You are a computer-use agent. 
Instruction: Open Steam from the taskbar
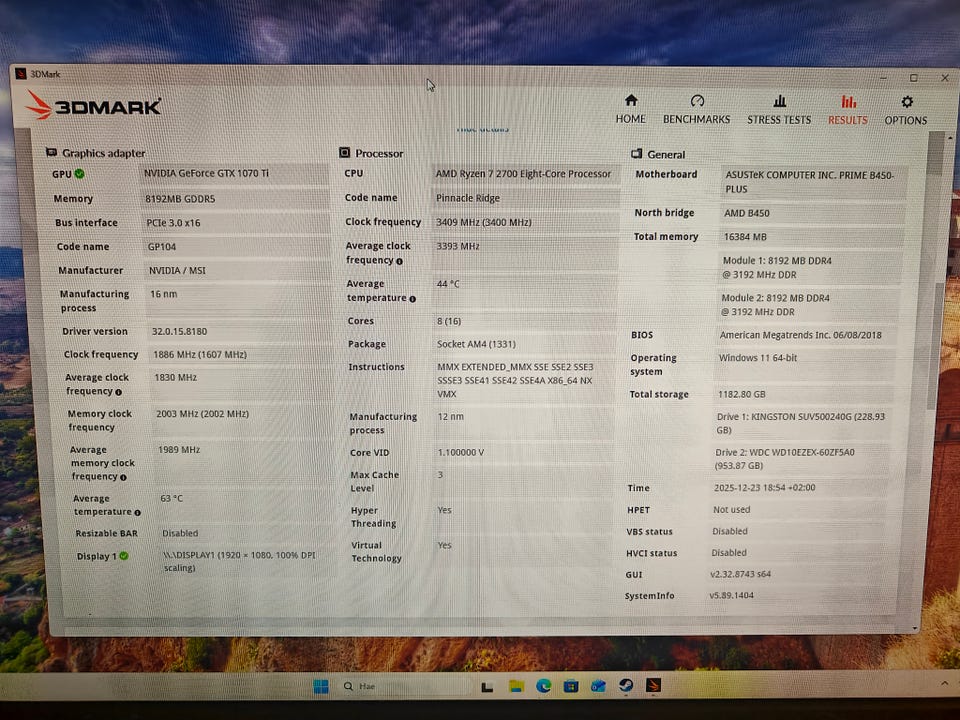pos(626,685)
